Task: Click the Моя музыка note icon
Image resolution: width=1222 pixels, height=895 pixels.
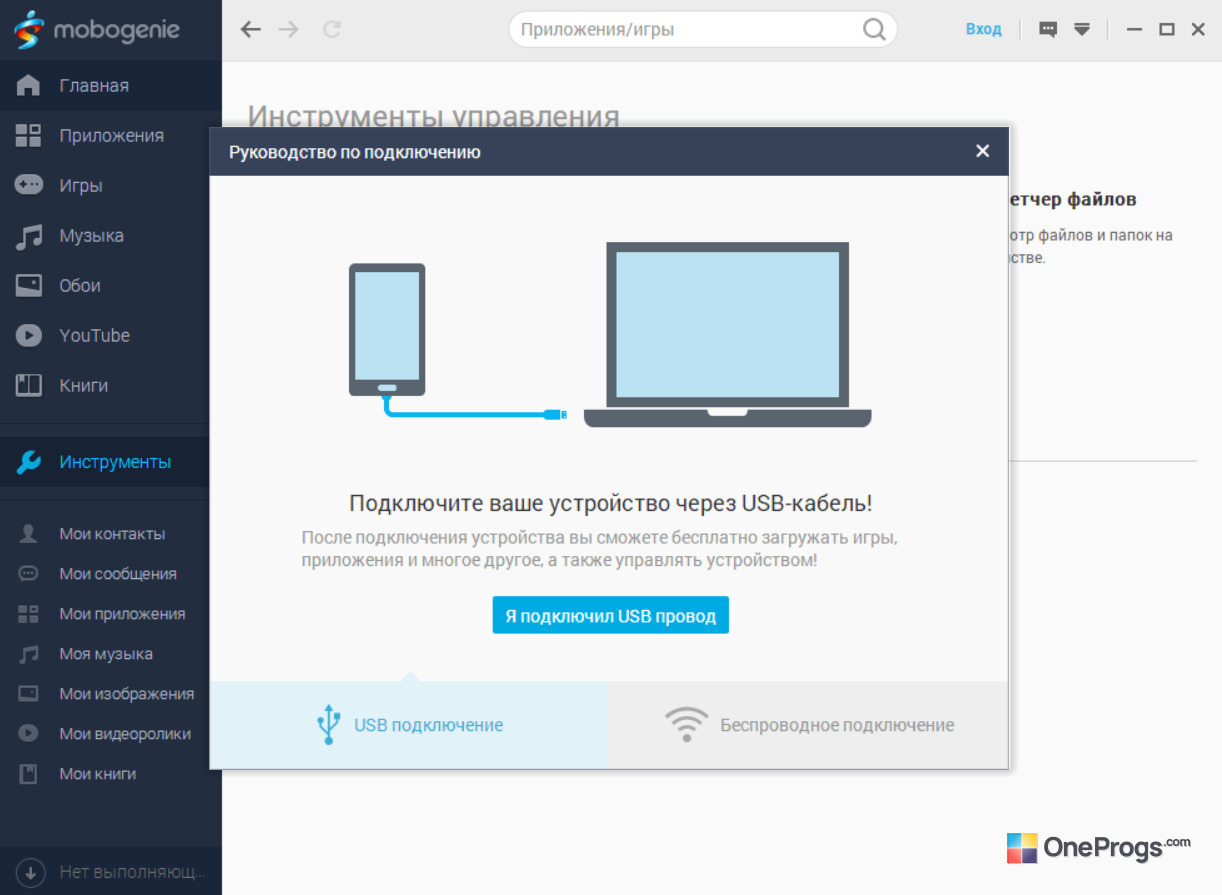Action: click(28, 654)
